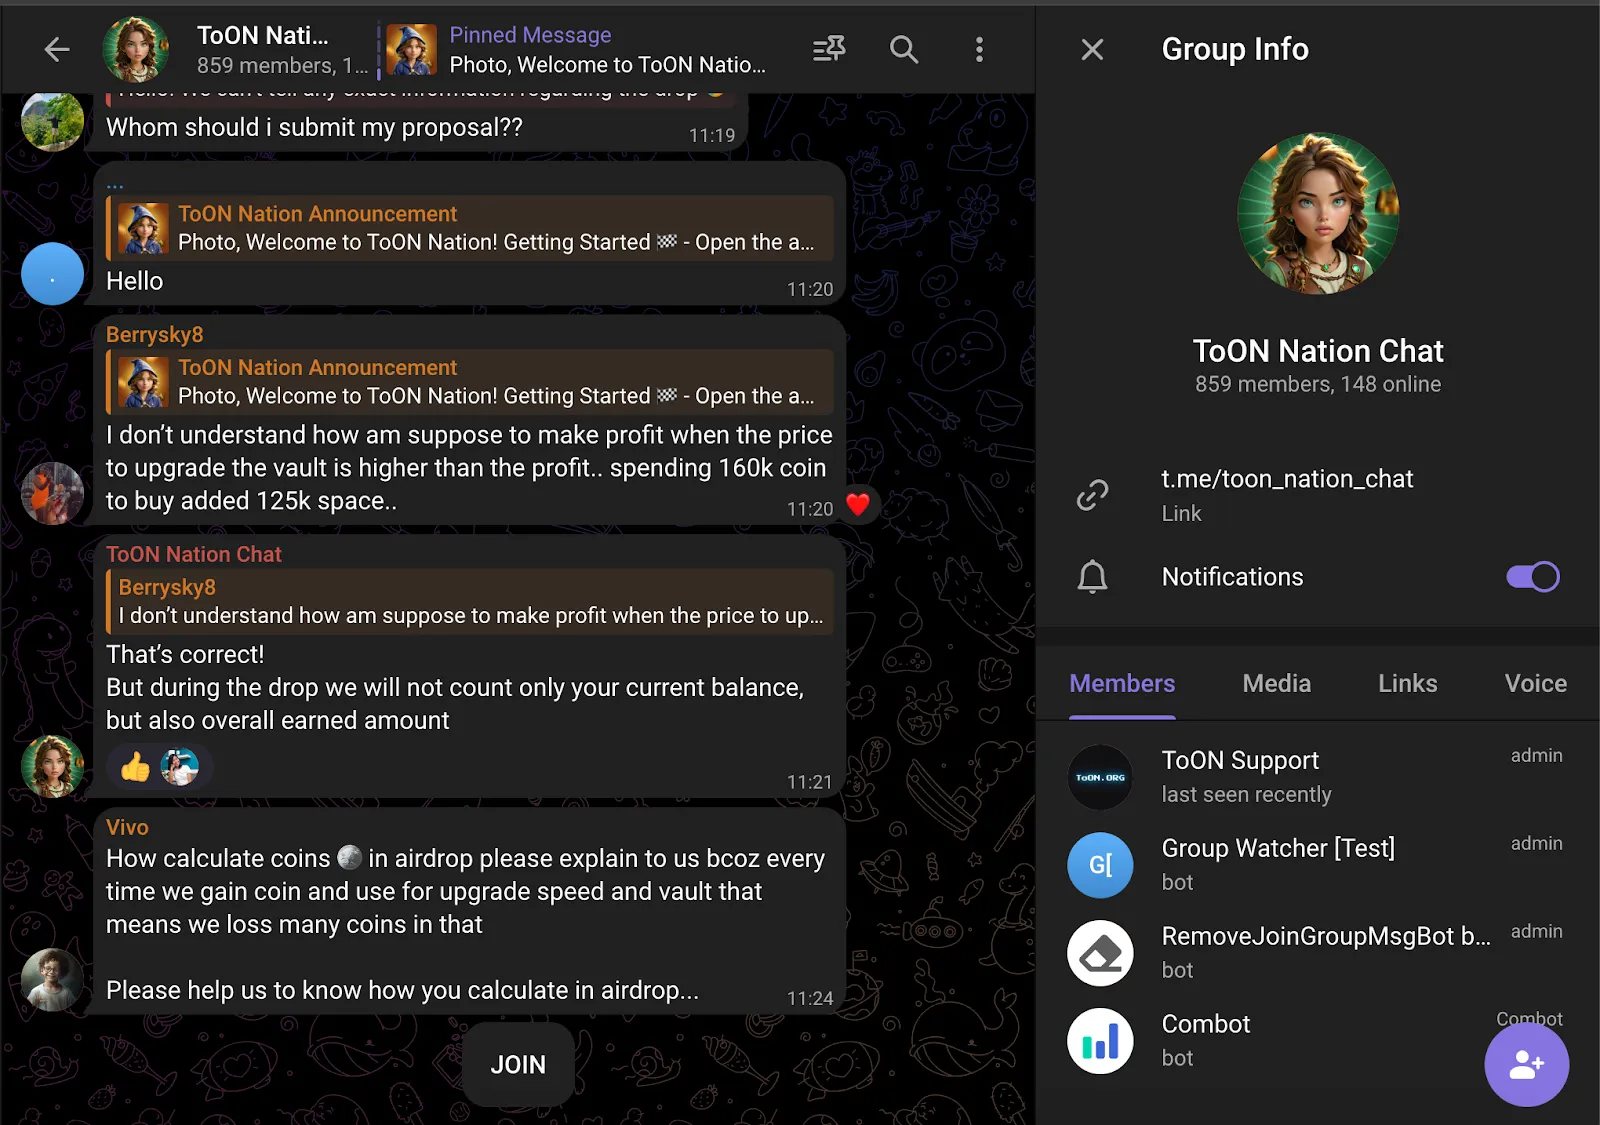Switch to the Links tab
Screen dimensions: 1600x1125
point(1407,683)
